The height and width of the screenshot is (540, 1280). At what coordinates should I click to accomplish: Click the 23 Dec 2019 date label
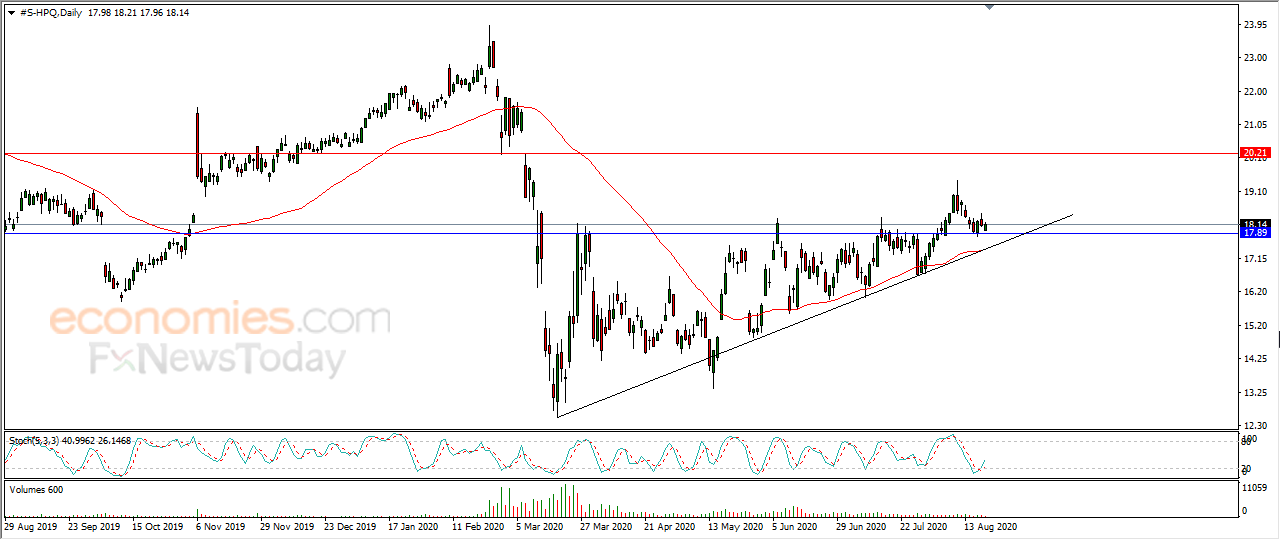pos(352,525)
